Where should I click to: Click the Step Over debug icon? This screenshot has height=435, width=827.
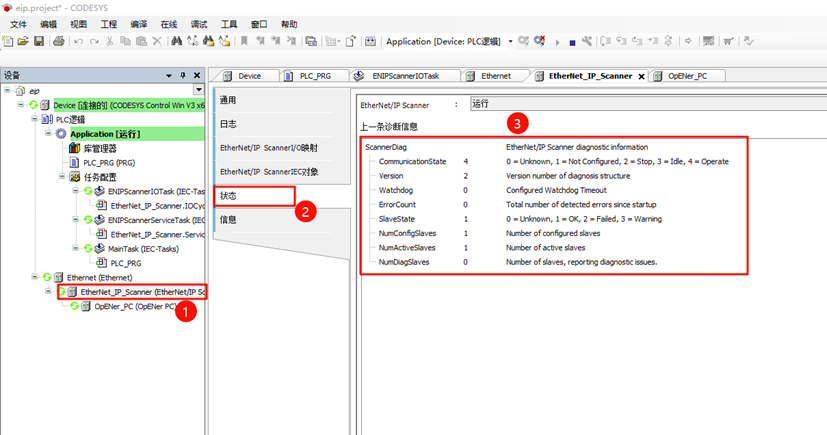pyautogui.click(x=605, y=41)
